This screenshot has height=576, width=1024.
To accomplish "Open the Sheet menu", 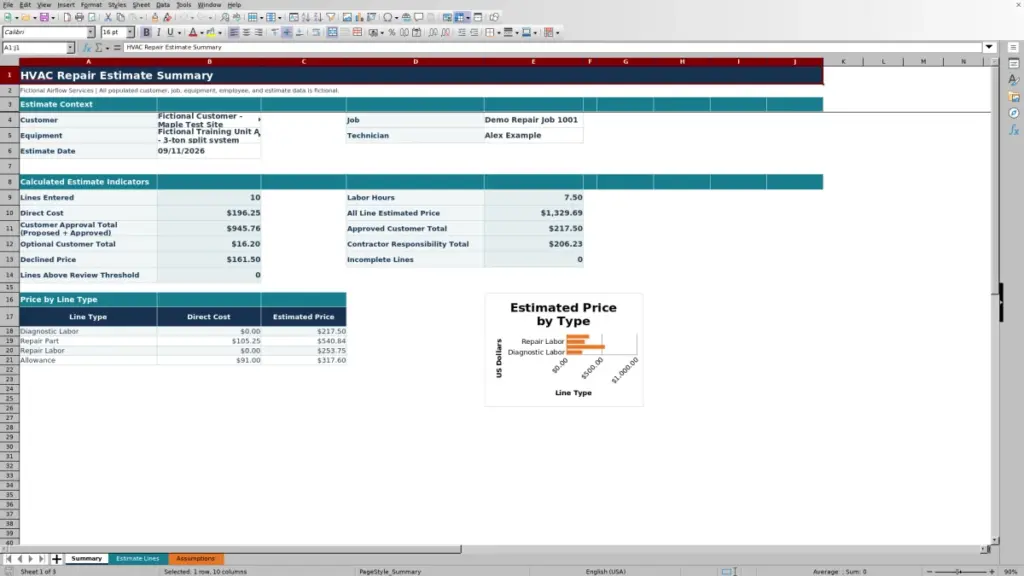I will coord(141,5).
